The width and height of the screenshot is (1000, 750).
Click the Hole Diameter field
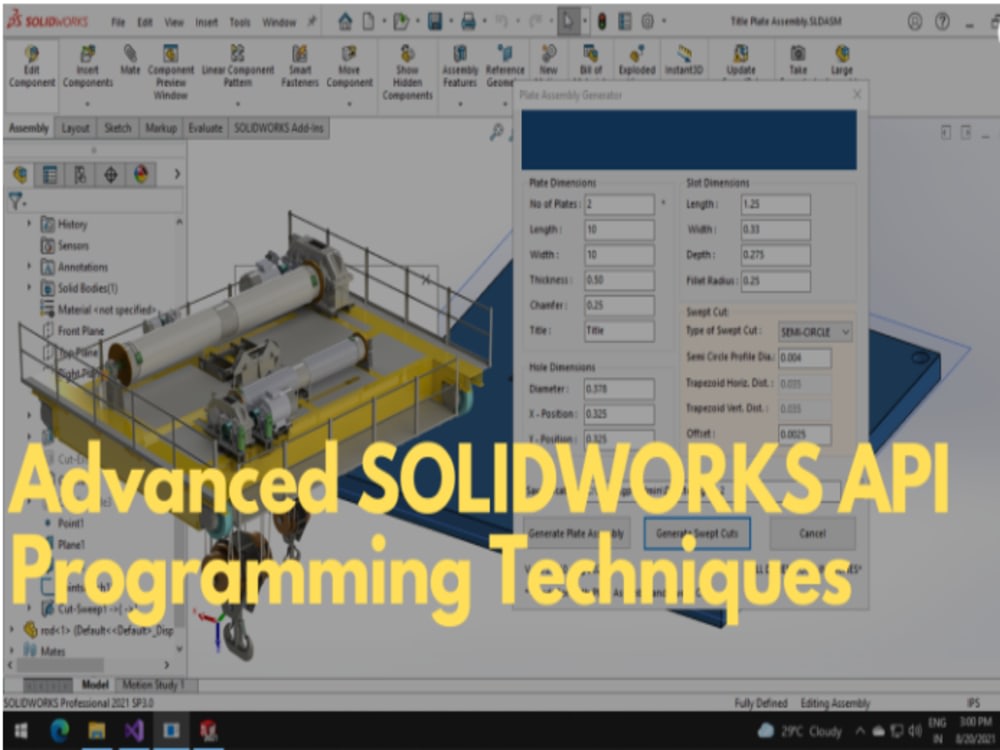click(x=619, y=388)
